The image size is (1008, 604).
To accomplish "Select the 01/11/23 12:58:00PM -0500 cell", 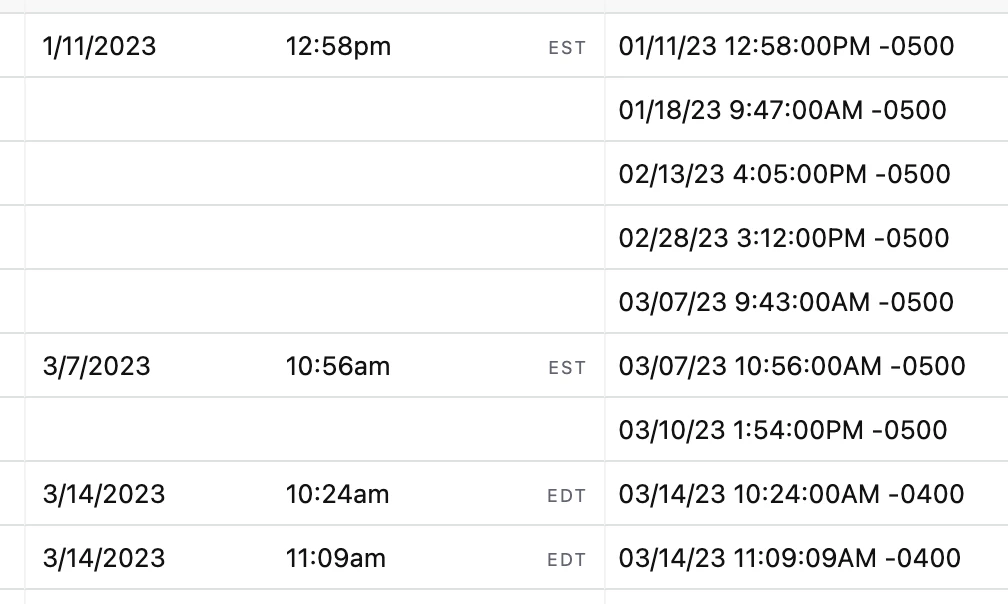I will pos(786,46).
